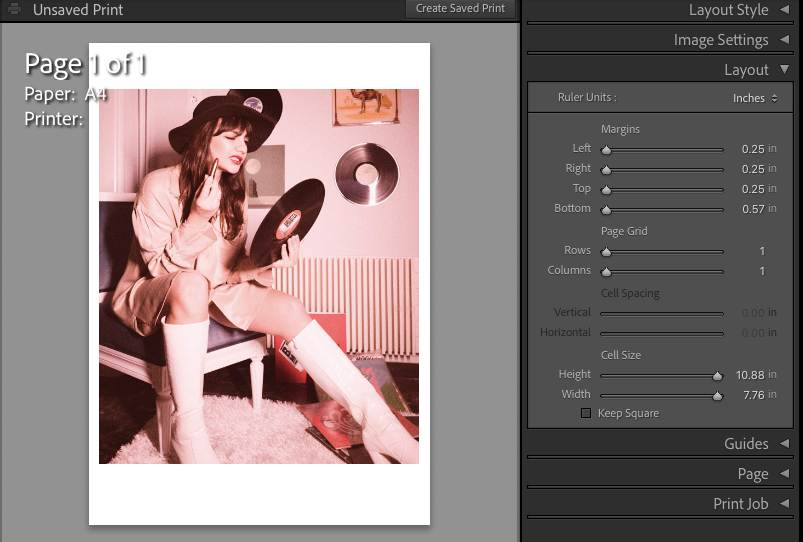Screen dimensions: 803x542
Task: Click the Bottom margin slider handle
Action: (606, 210)
